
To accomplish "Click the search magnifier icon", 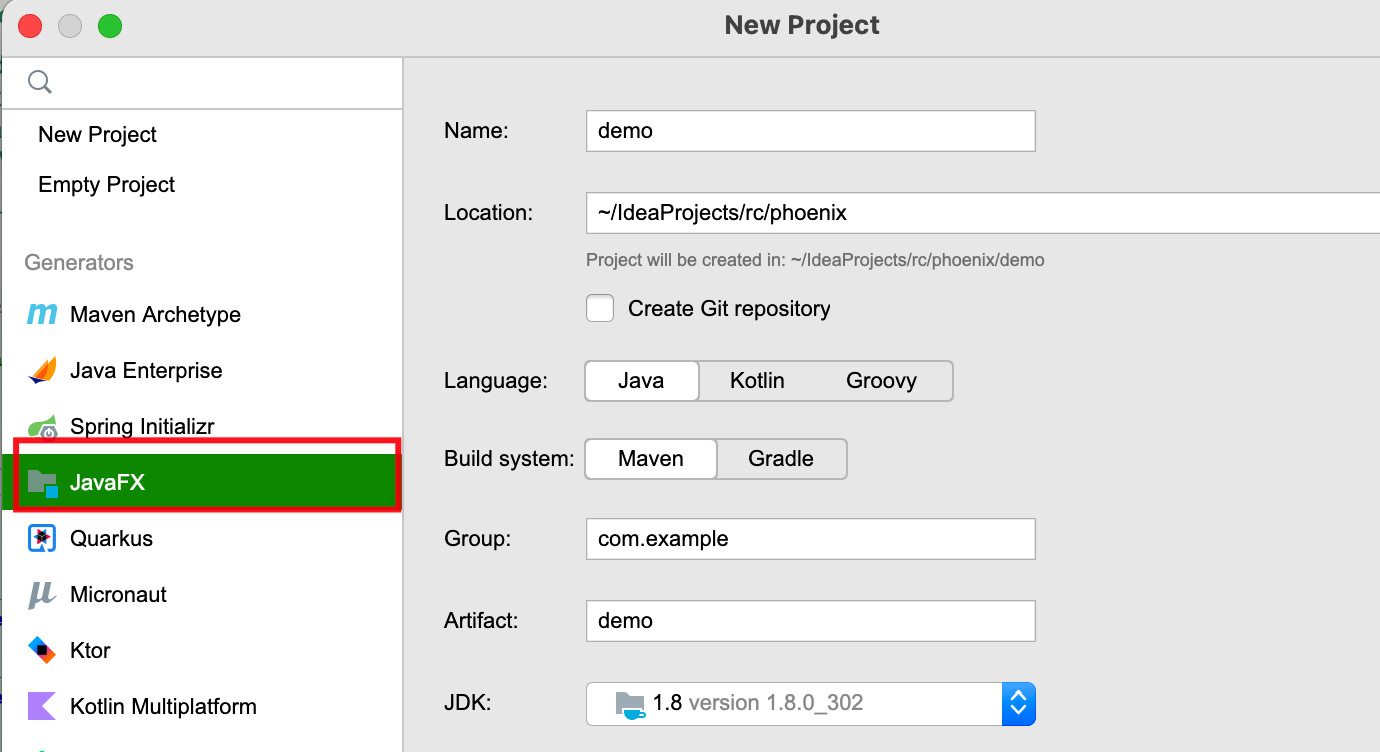I will [39, 82].
